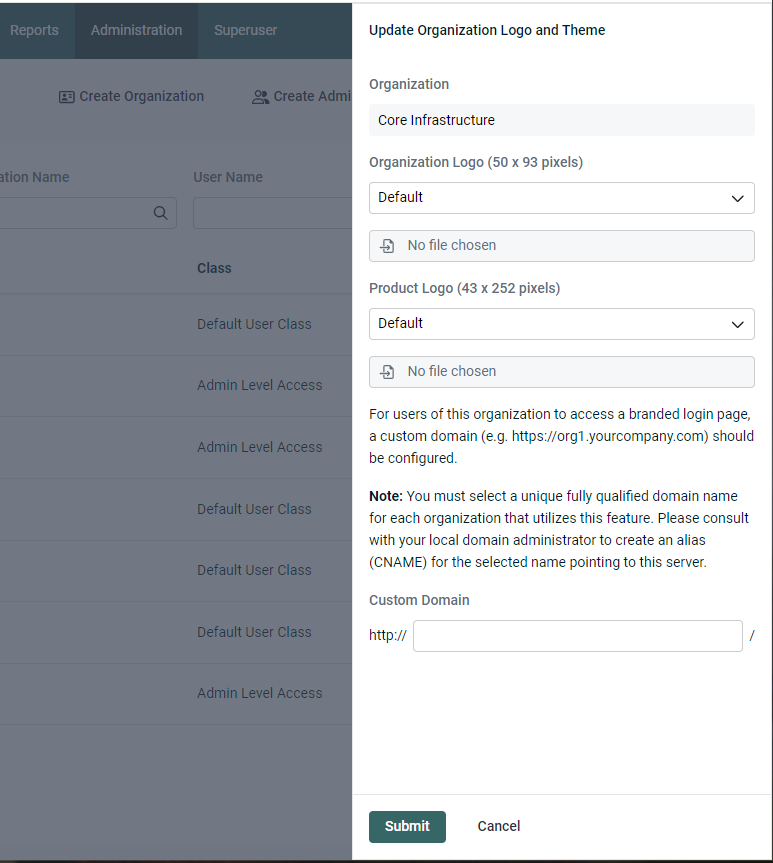Click the Create Organization card icon
773x863 pixels.
coord(67,97)
